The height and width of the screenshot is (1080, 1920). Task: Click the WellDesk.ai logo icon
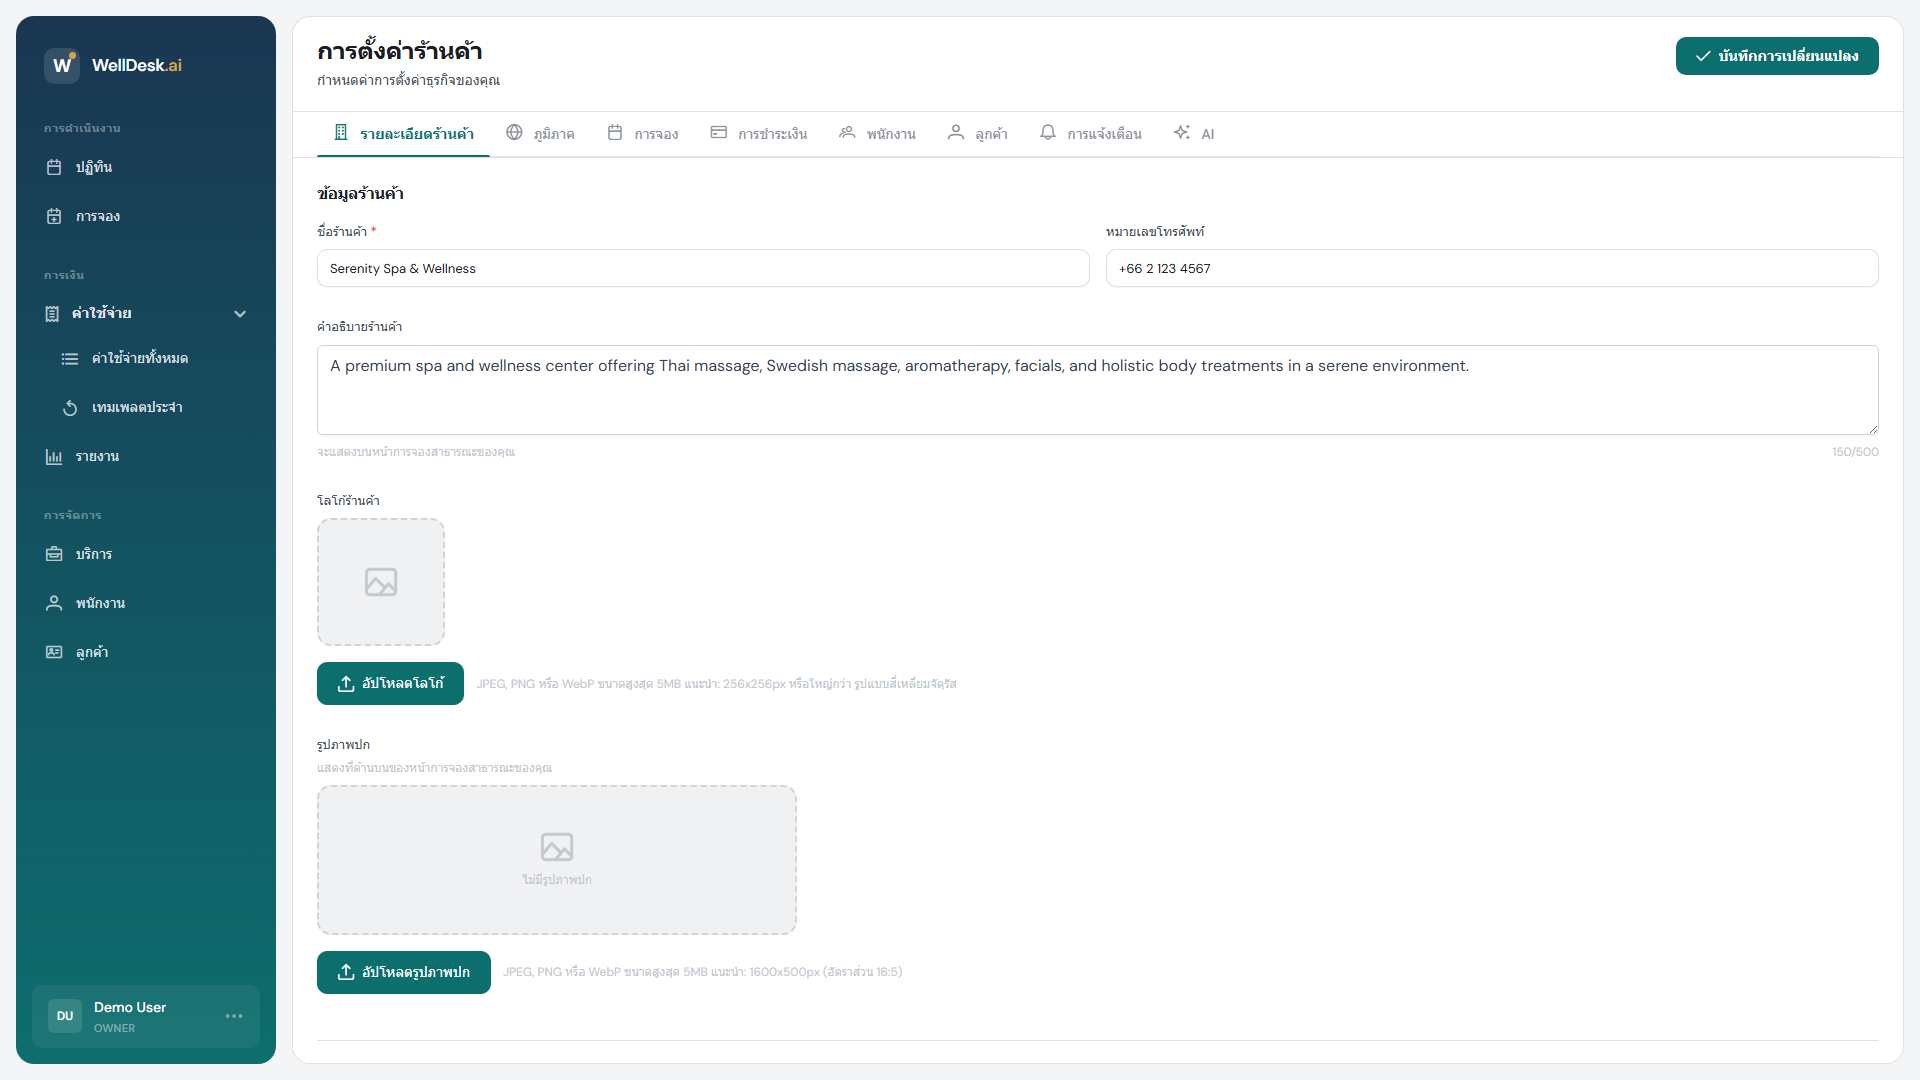coord(62,65)
